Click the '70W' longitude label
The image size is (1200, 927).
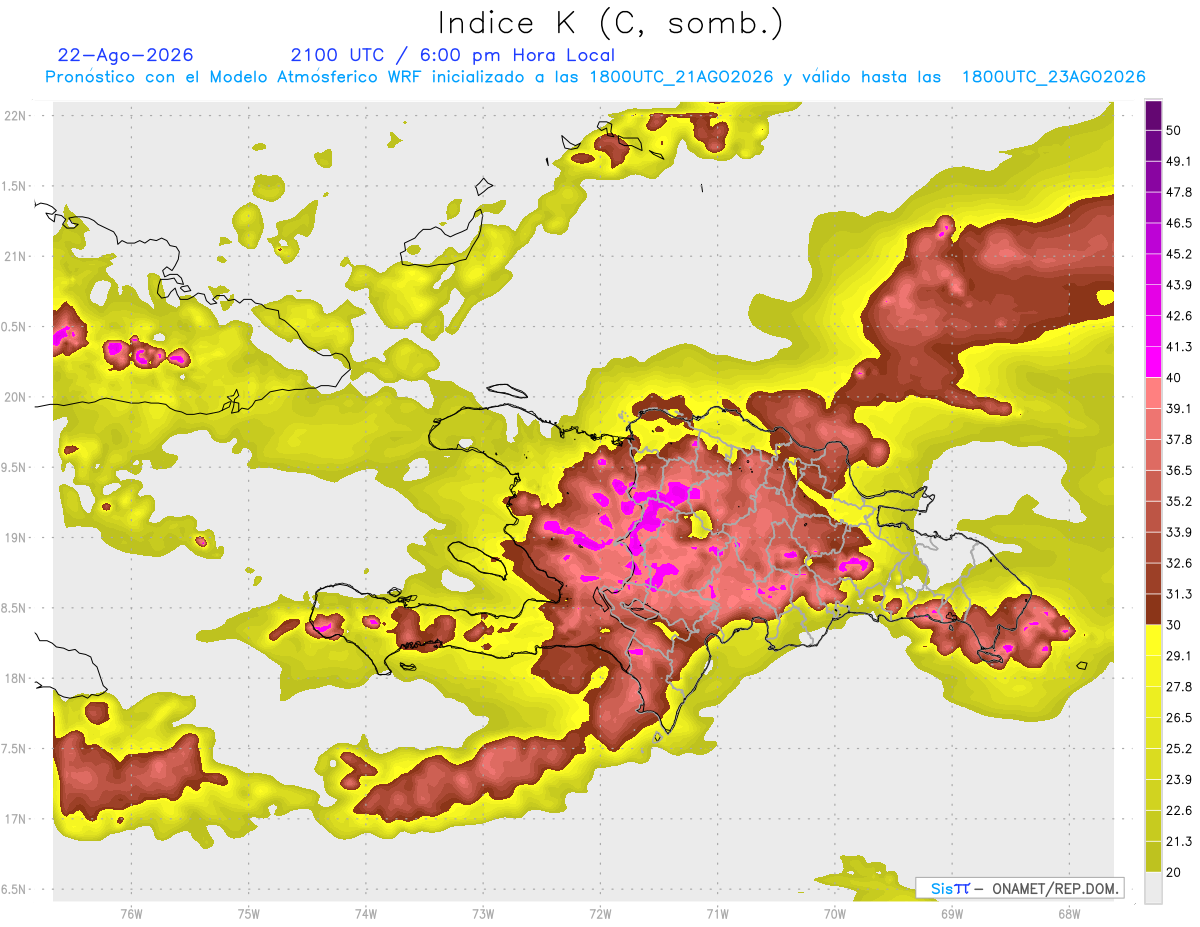click(x=834, y=914)
